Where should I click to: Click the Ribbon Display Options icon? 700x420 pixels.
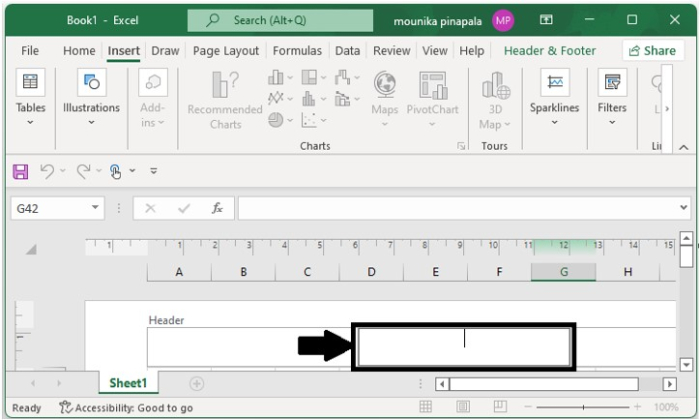pyautogui.click(x=546, y=20)
